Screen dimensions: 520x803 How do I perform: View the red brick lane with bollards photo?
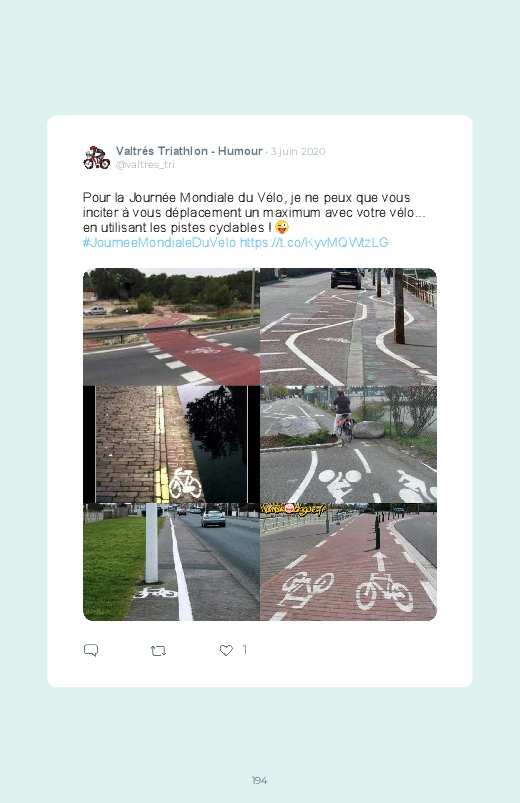pos(348,562)
